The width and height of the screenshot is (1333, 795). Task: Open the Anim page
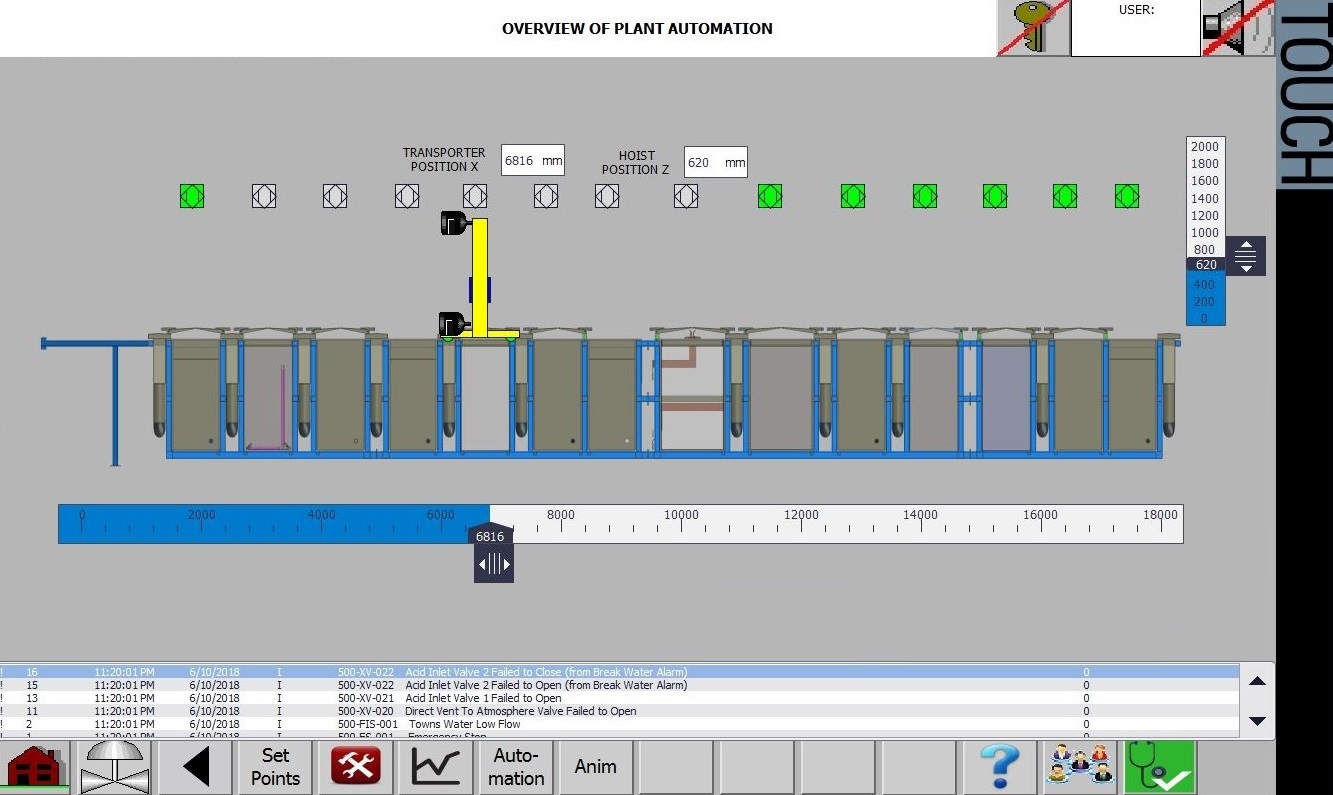point(596,767)
